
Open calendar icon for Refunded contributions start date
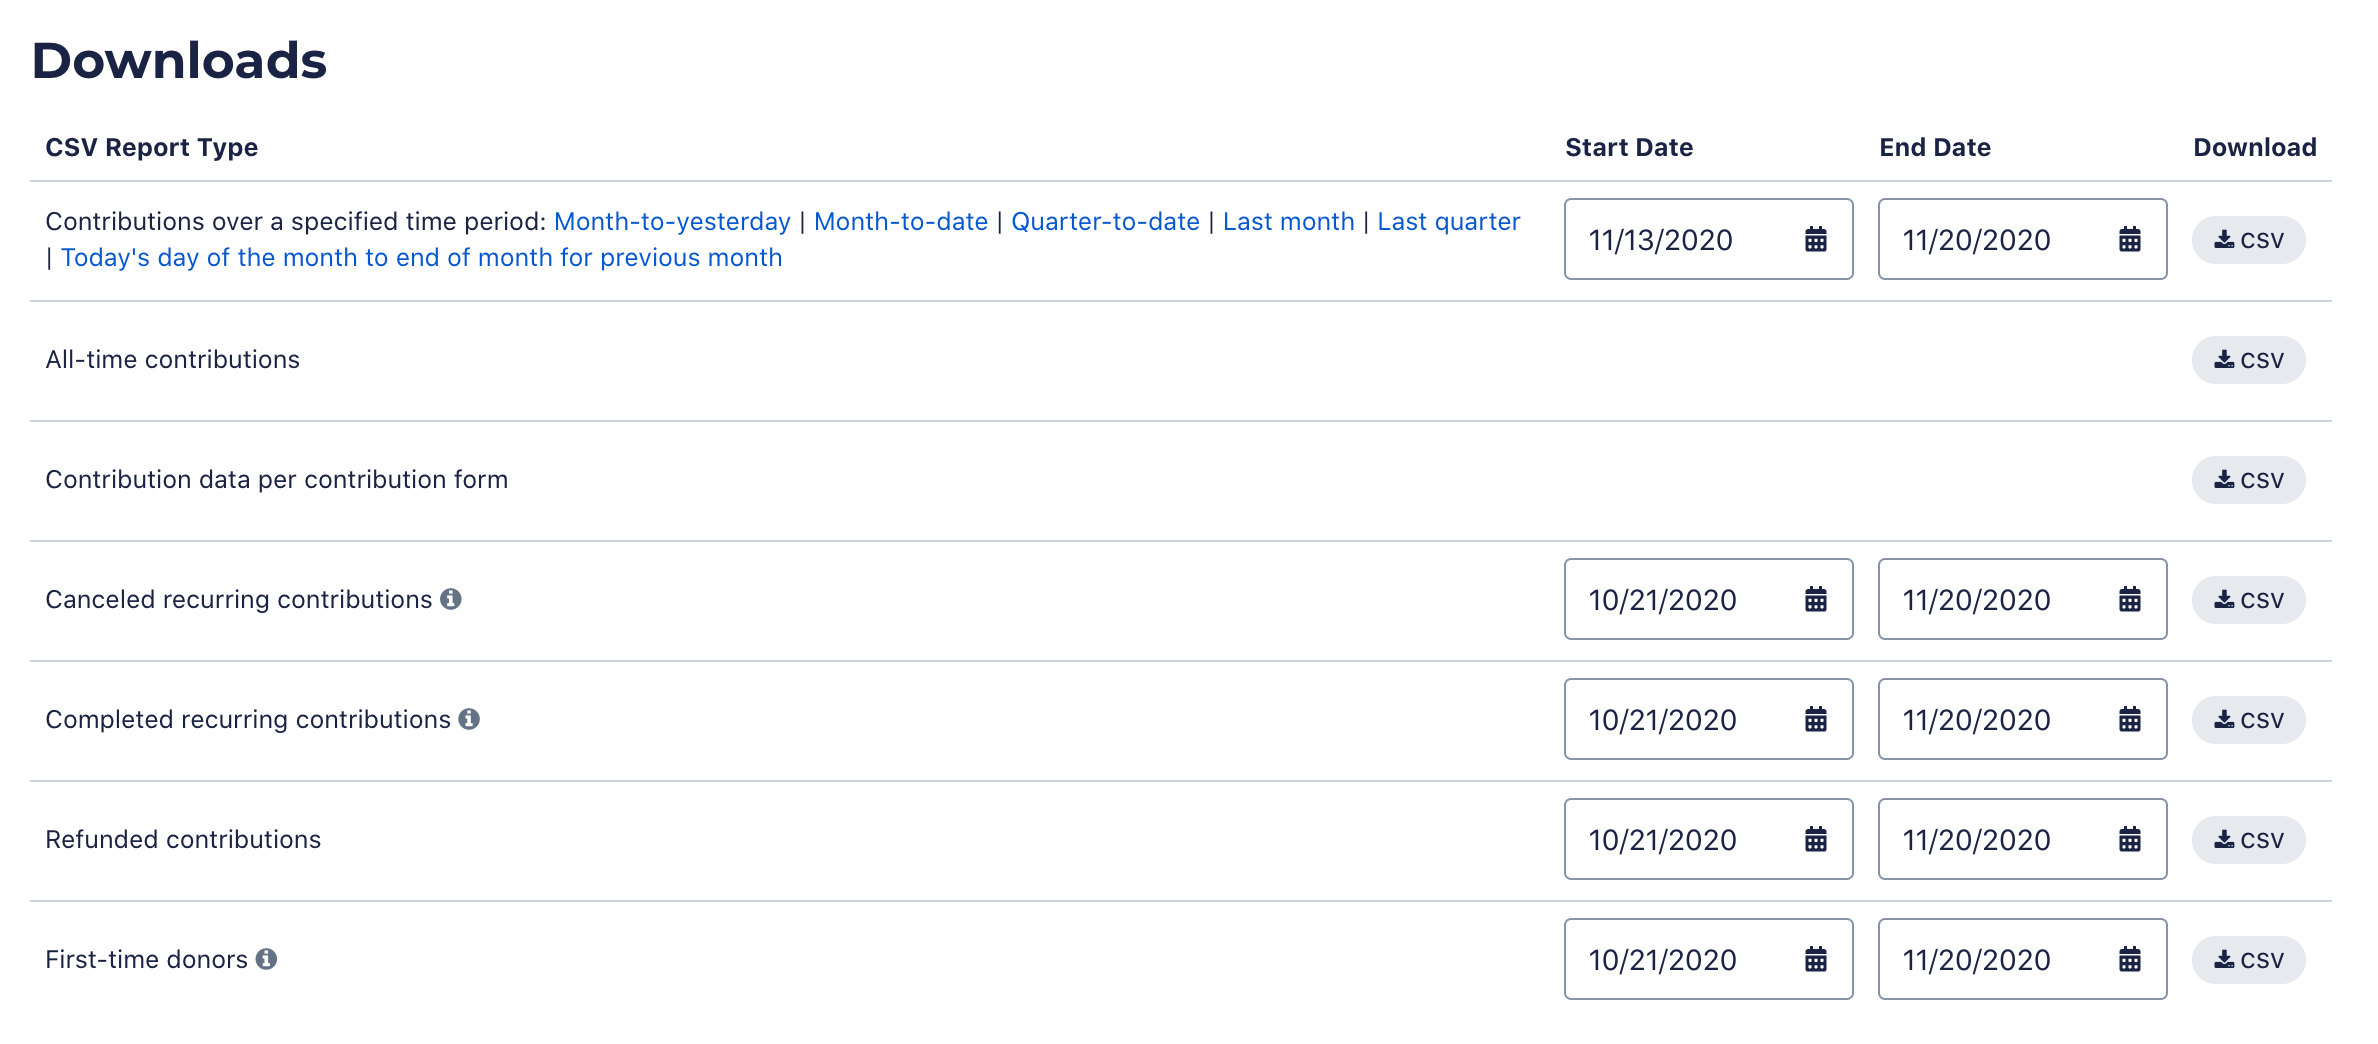tap(1815, 839)
